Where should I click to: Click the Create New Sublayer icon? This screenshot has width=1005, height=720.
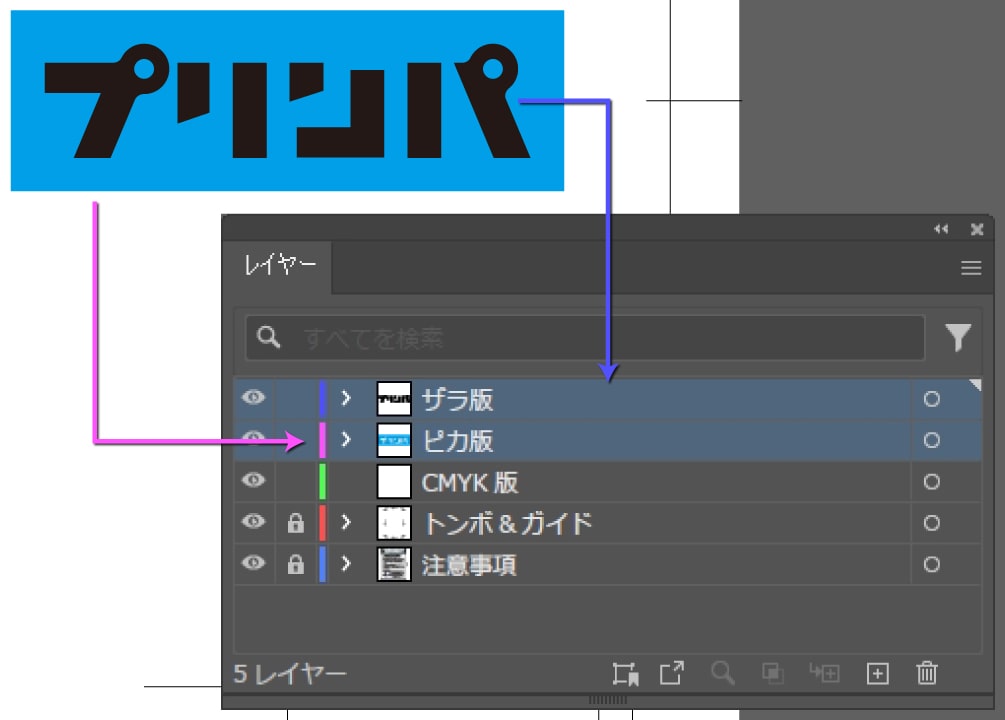pyautogui.click(x=825, y=674)
